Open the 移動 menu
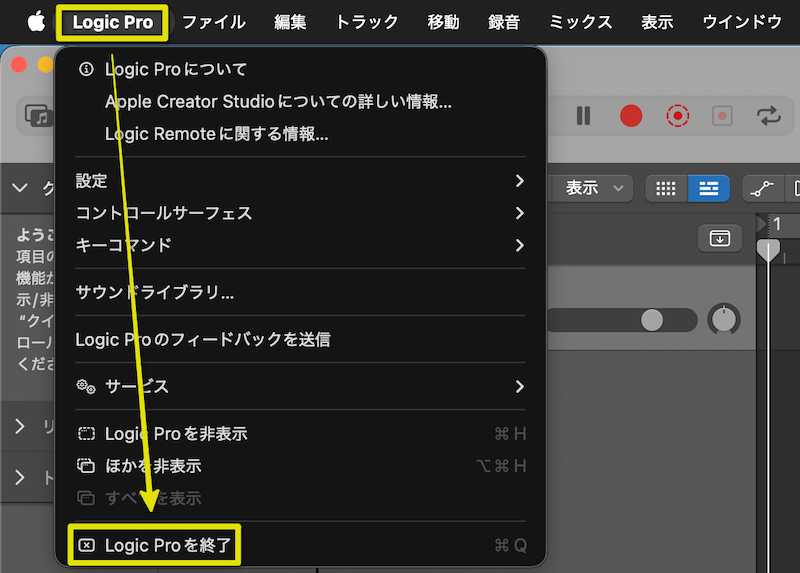Screen dimensions: 800x573 [443, 22]
